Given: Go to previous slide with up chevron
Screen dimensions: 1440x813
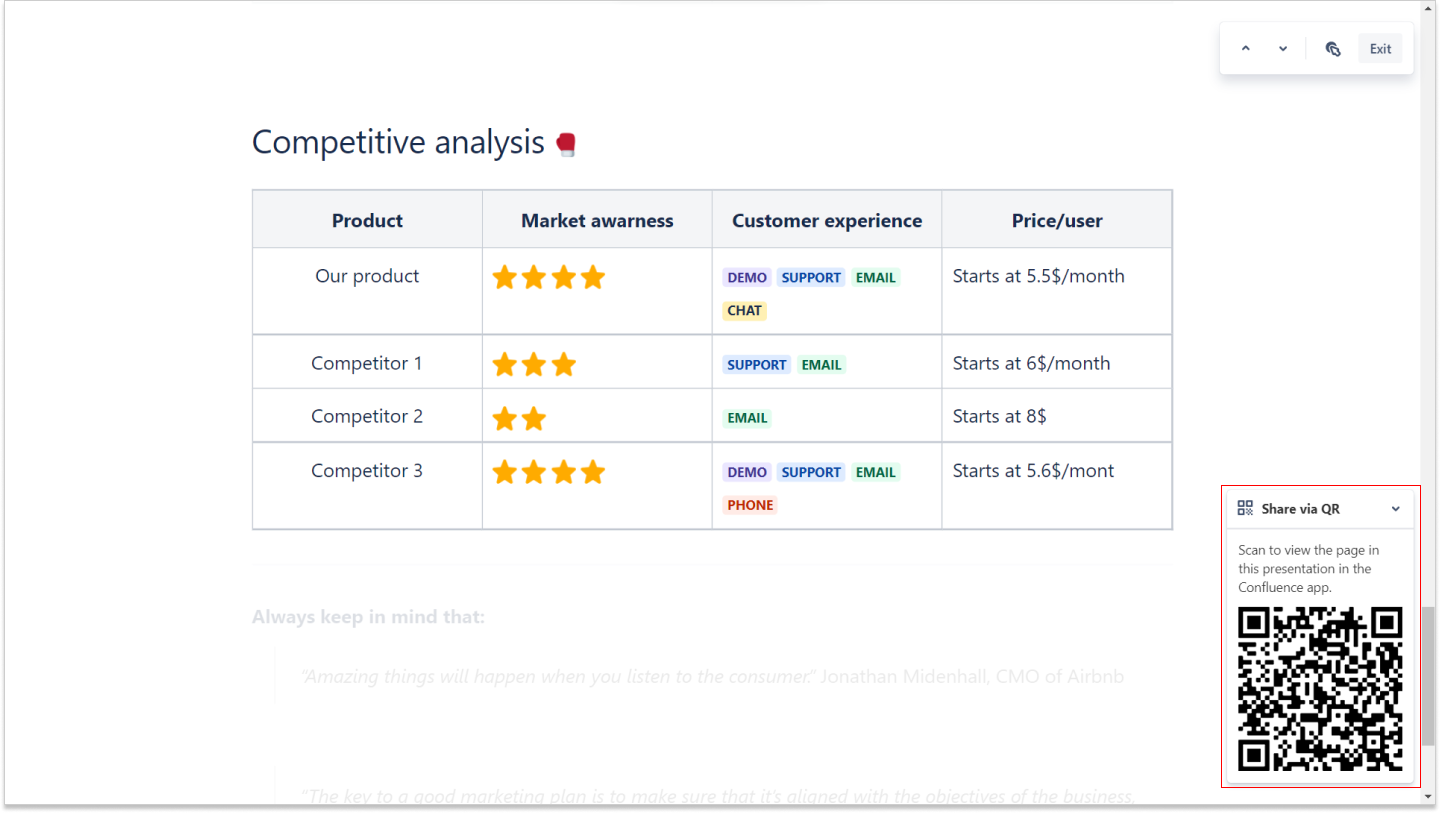Looking at the screenshot, I should (x=1245, y=49).
